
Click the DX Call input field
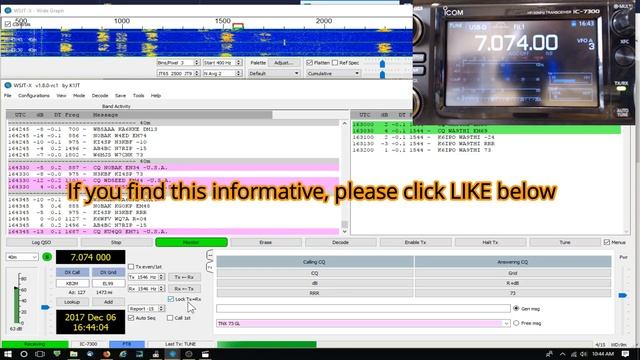72,283
